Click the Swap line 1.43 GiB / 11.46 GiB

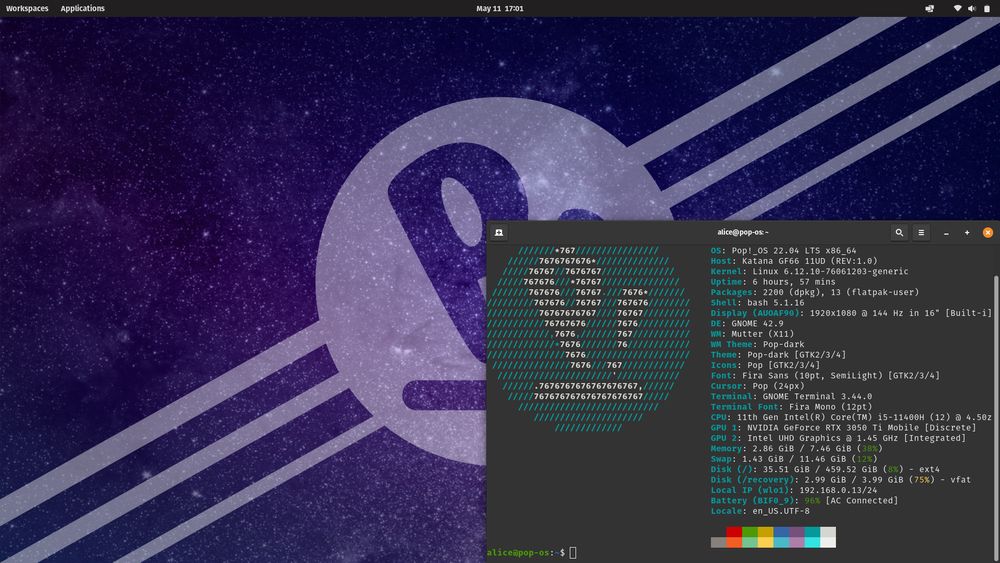click(794, 459)
